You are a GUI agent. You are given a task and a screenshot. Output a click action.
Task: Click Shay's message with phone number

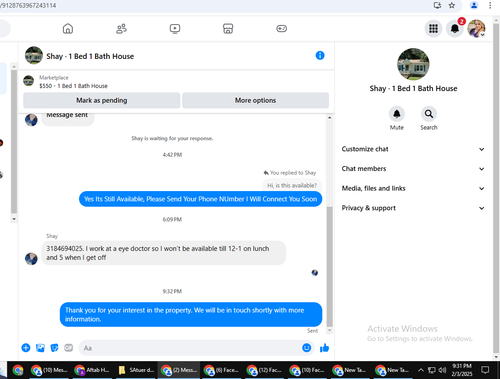(x=163, y=253)
